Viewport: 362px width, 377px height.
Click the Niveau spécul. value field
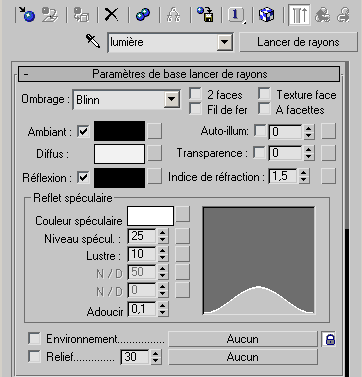(142, 236)
